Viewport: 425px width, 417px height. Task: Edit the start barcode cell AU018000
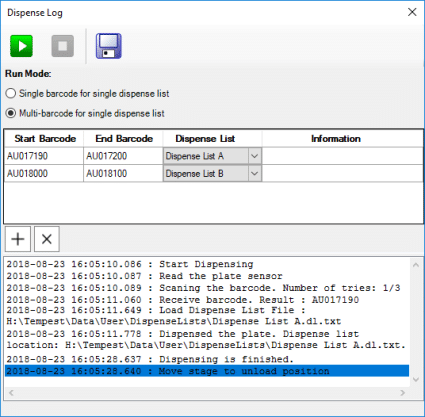[44, 174]
